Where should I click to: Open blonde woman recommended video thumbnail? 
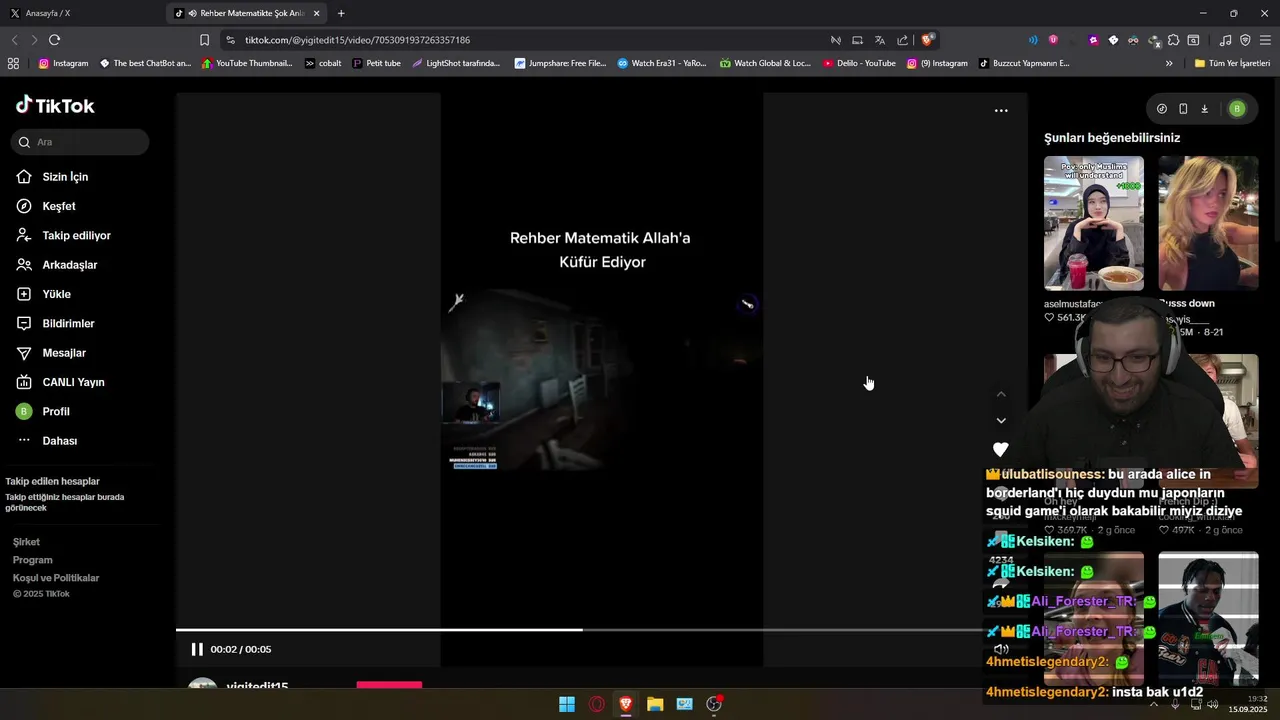point(1208,223)
